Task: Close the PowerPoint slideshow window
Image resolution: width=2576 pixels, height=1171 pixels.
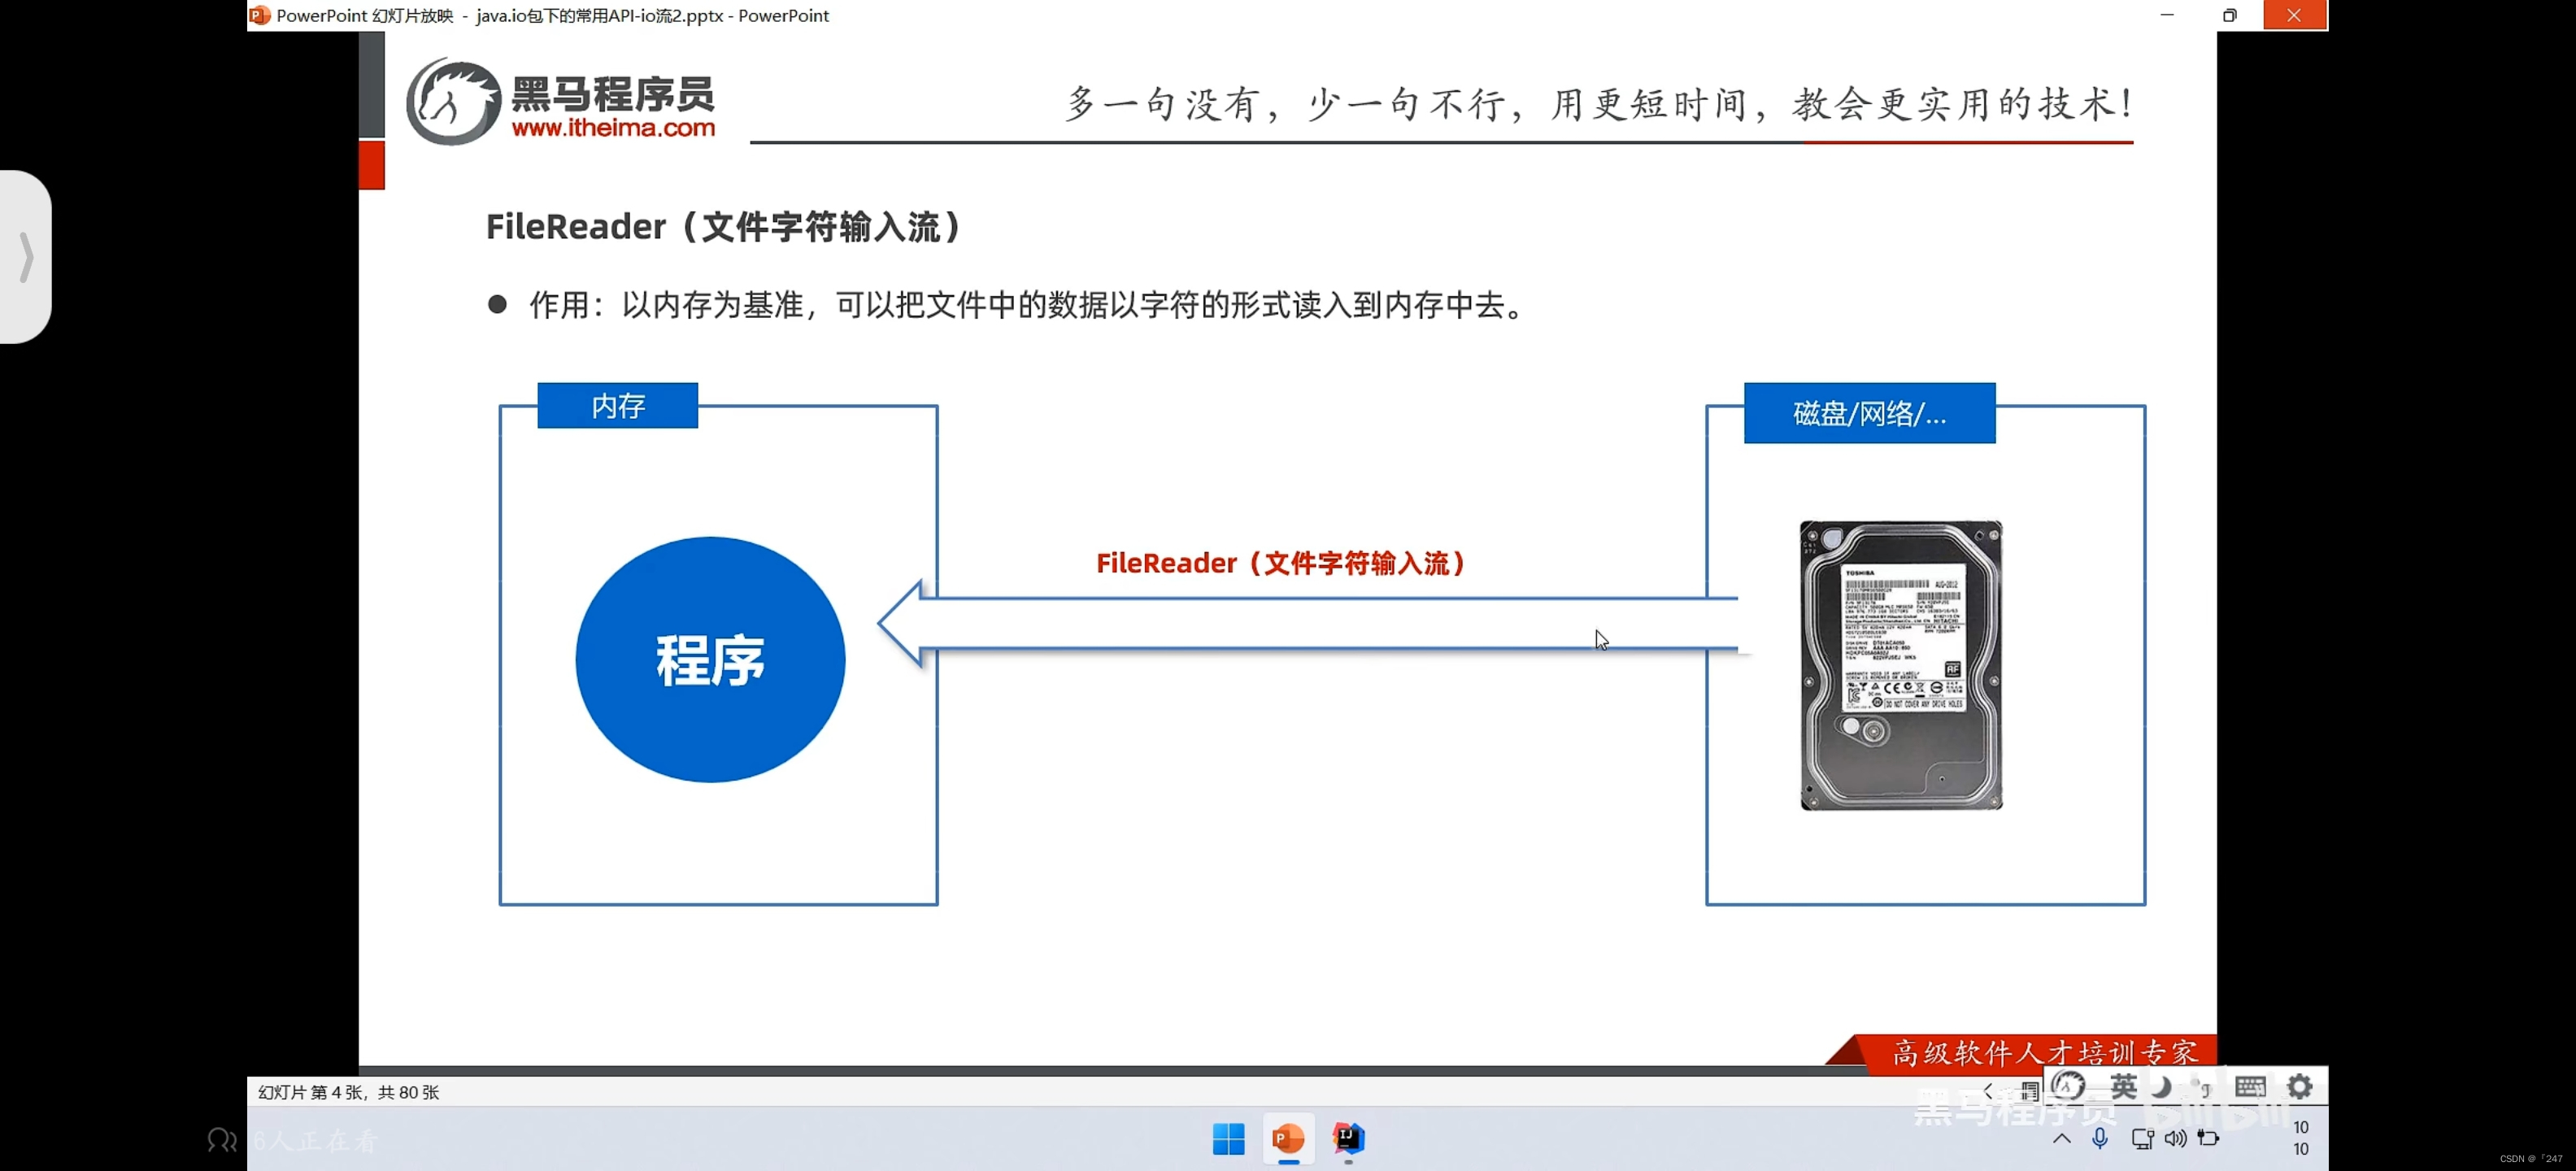Action: click(x=2294, y=15)
